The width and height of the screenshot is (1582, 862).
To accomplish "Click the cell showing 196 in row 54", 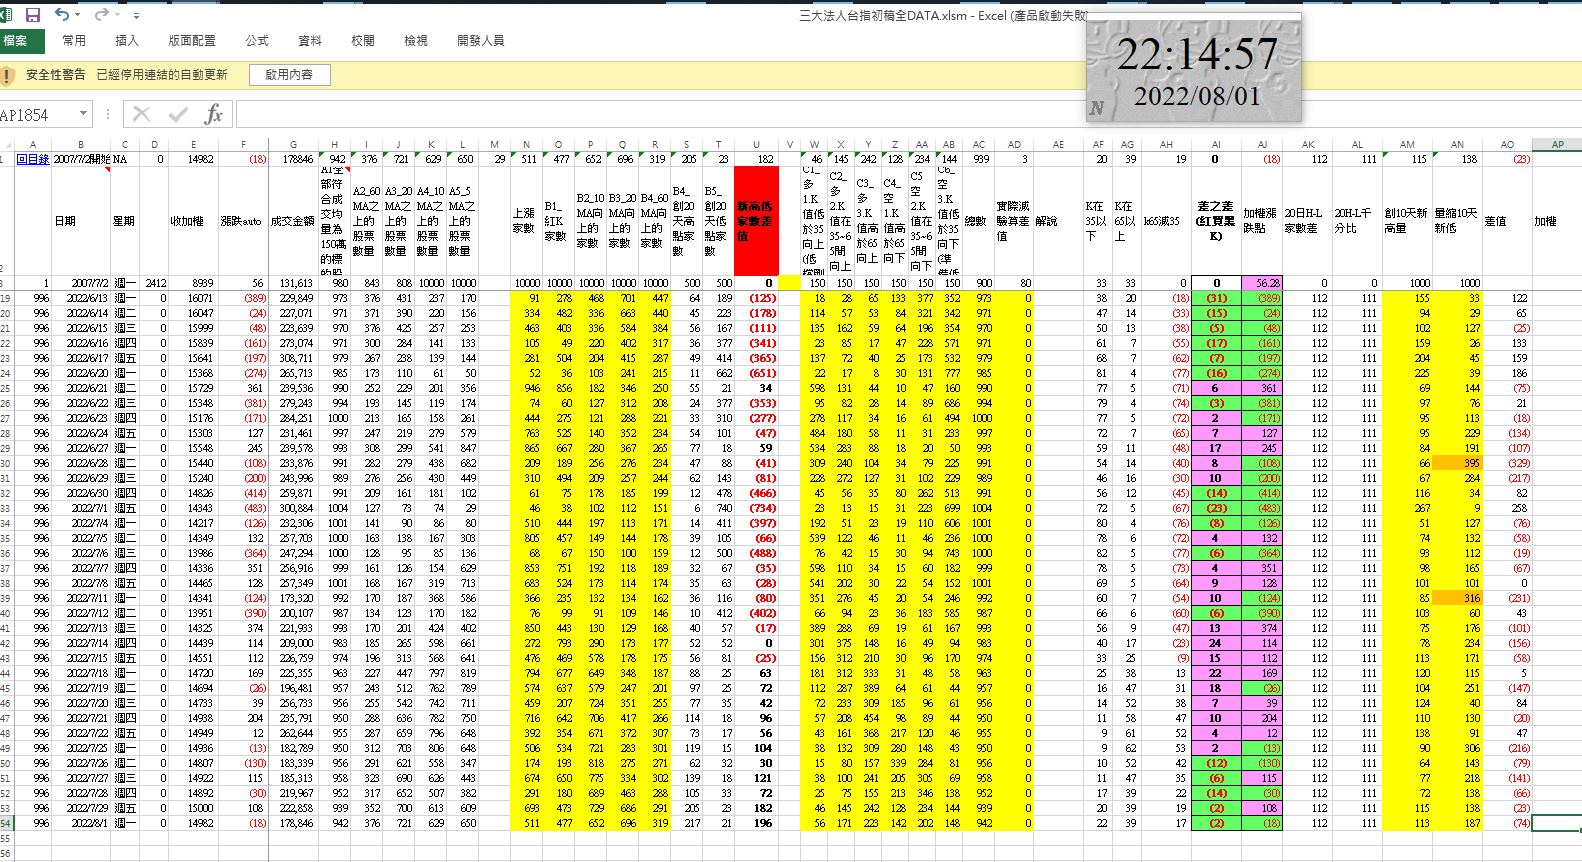I will (755, 823).
